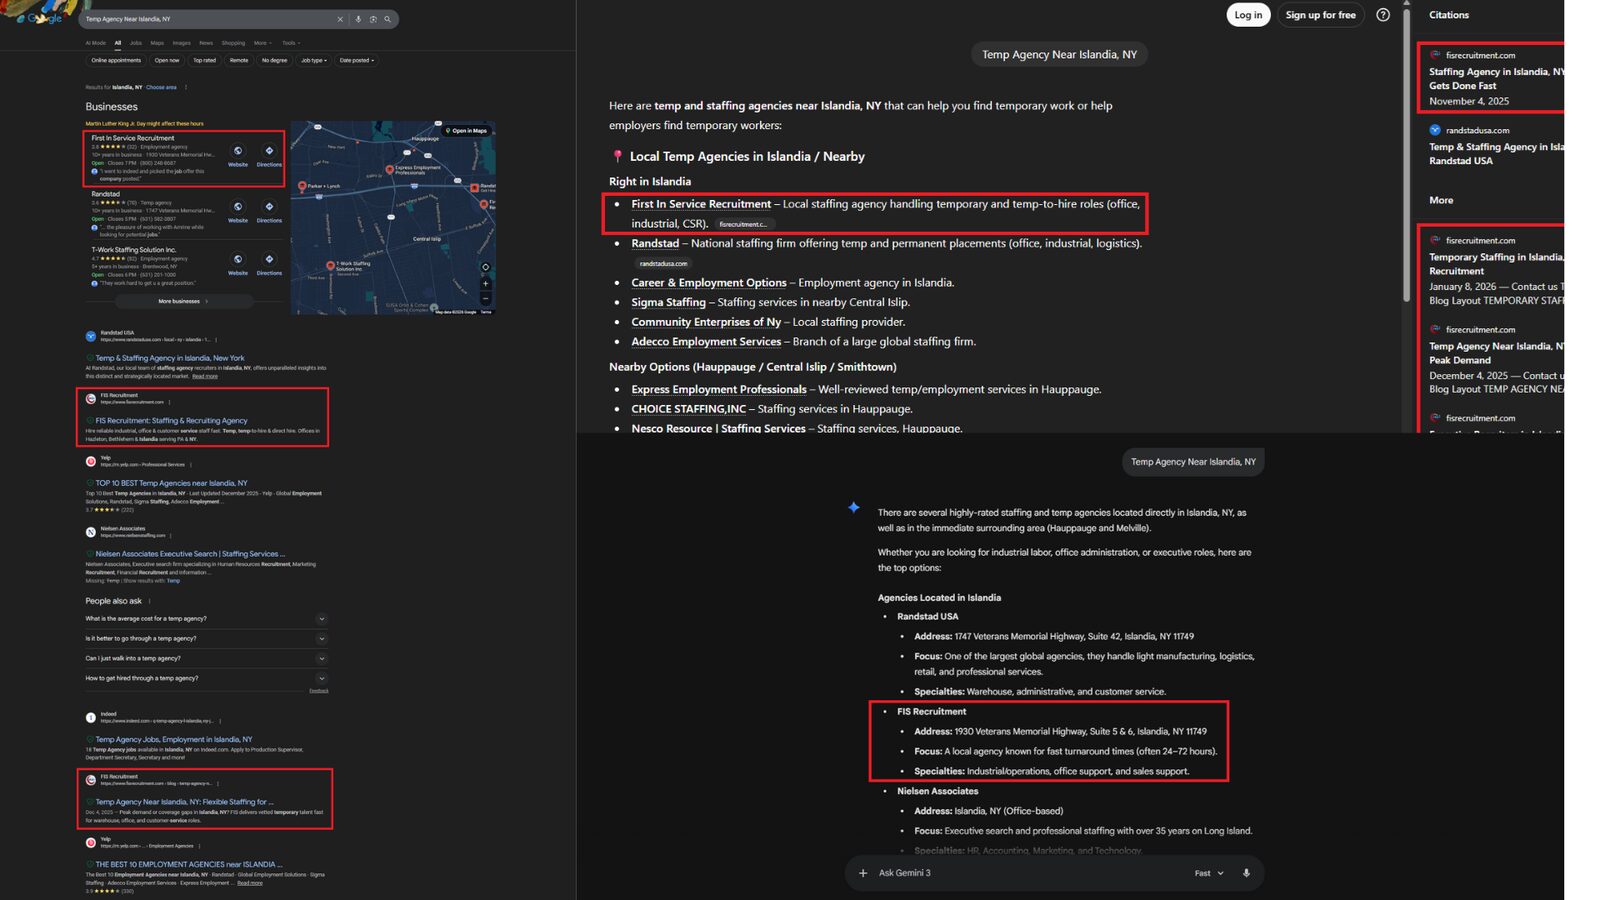
Task: Clear the Google search box with the X icon
Action: click(x=340, y=19)
